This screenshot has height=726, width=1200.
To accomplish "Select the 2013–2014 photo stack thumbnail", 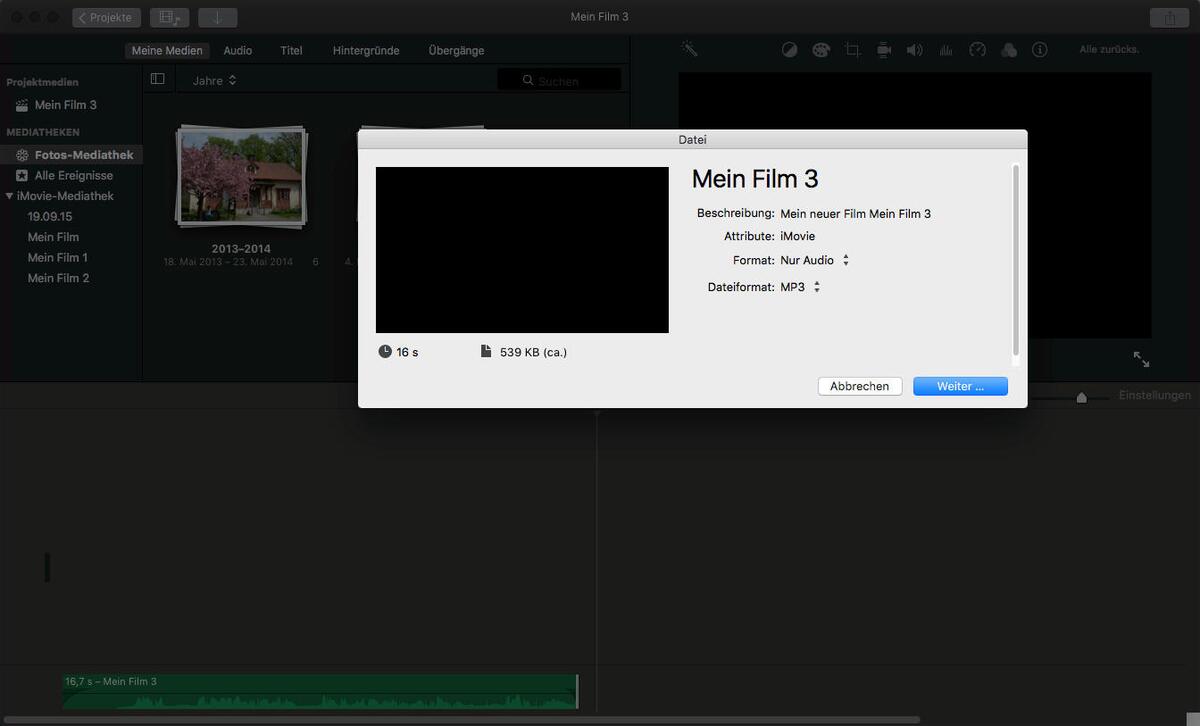I will click(x=240, y=176).
